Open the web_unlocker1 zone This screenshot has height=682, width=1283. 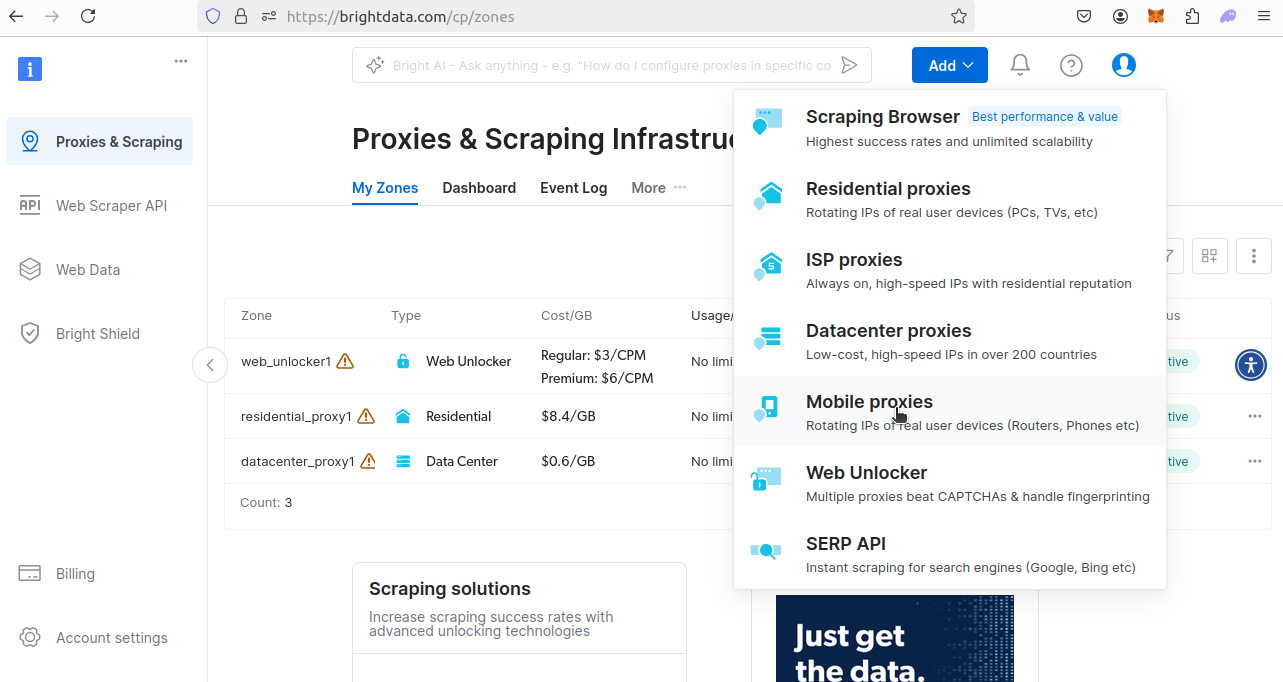(286, 361)
